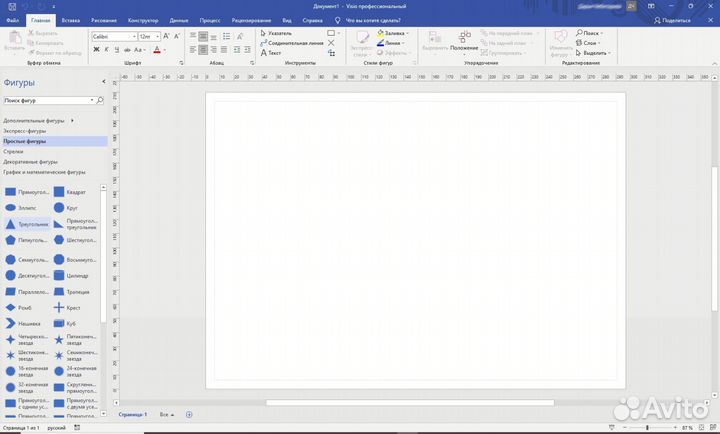Switch to the Draw (Рисование) tab
The height and width of the screenshot is (434, 720).
point(104,20)
